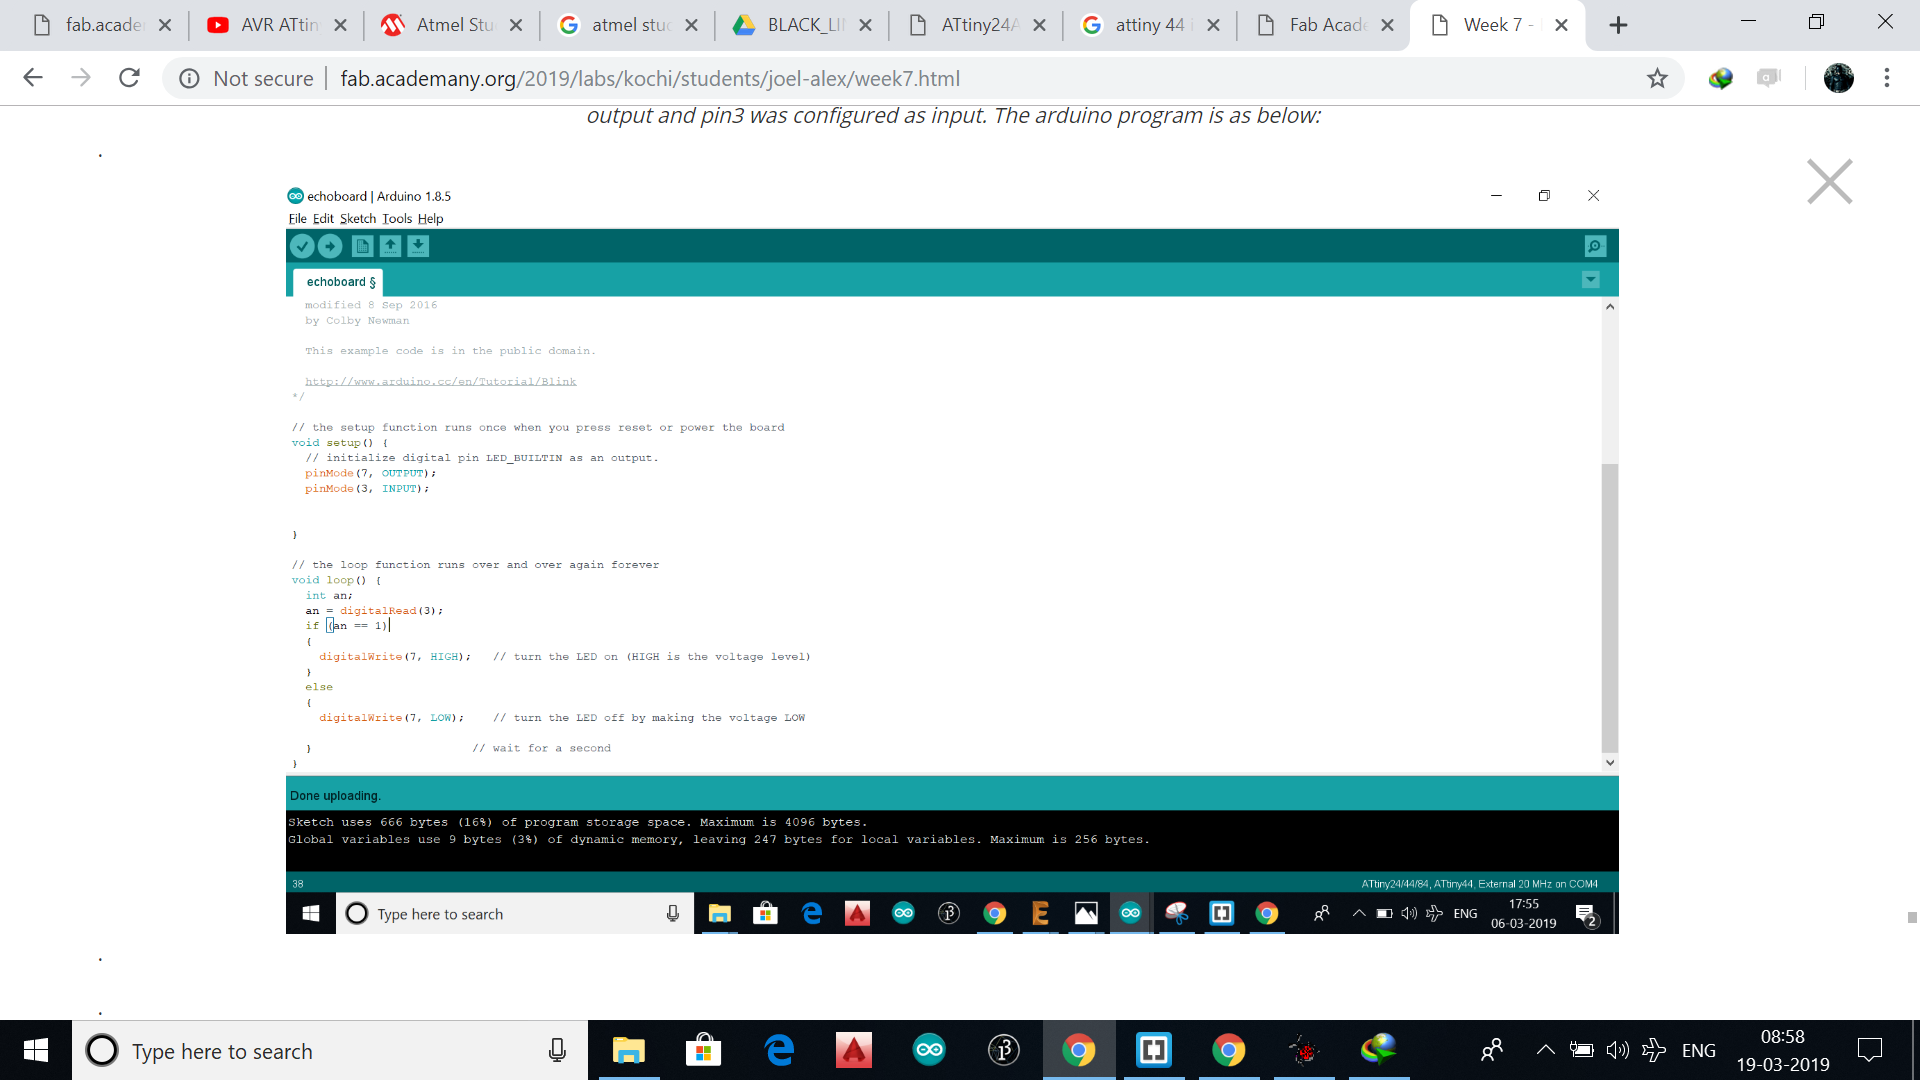Open the Windows Start menu
Image resolution: width=1920 pixels, height=1080 pixels.
tap(36, 1050)
